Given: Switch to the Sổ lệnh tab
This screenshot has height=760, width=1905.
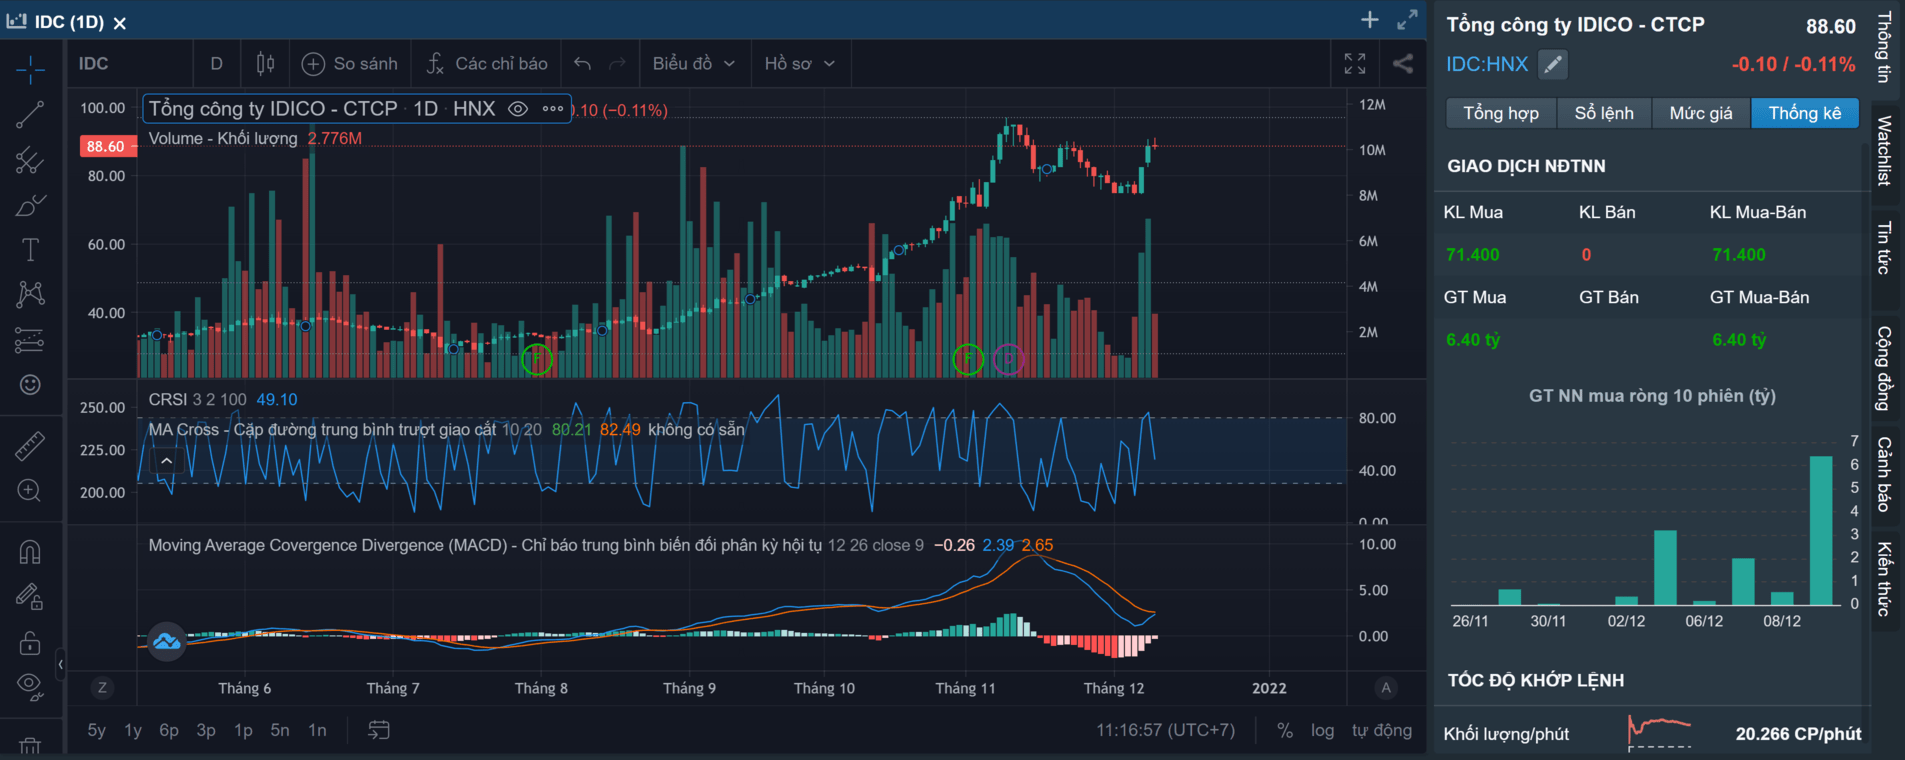Looking at the screenshot, I should tap(1603, 113).
